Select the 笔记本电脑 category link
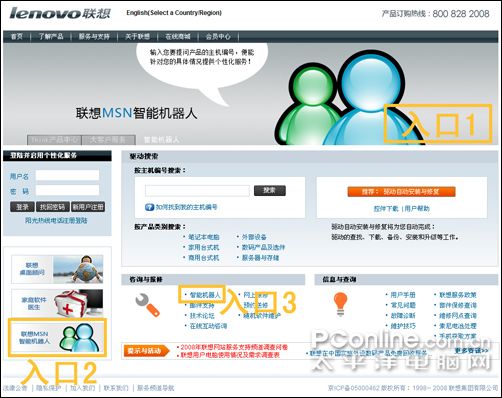 (x=204, y=237)
